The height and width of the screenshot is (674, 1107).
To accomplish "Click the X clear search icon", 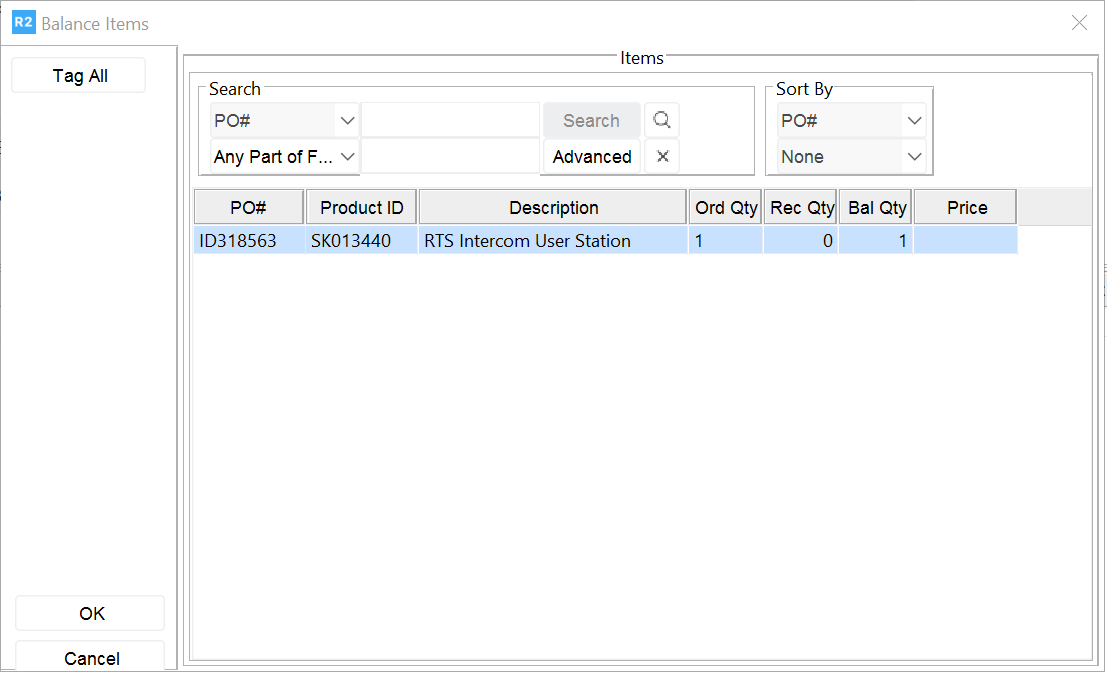I will pos(661,157).
